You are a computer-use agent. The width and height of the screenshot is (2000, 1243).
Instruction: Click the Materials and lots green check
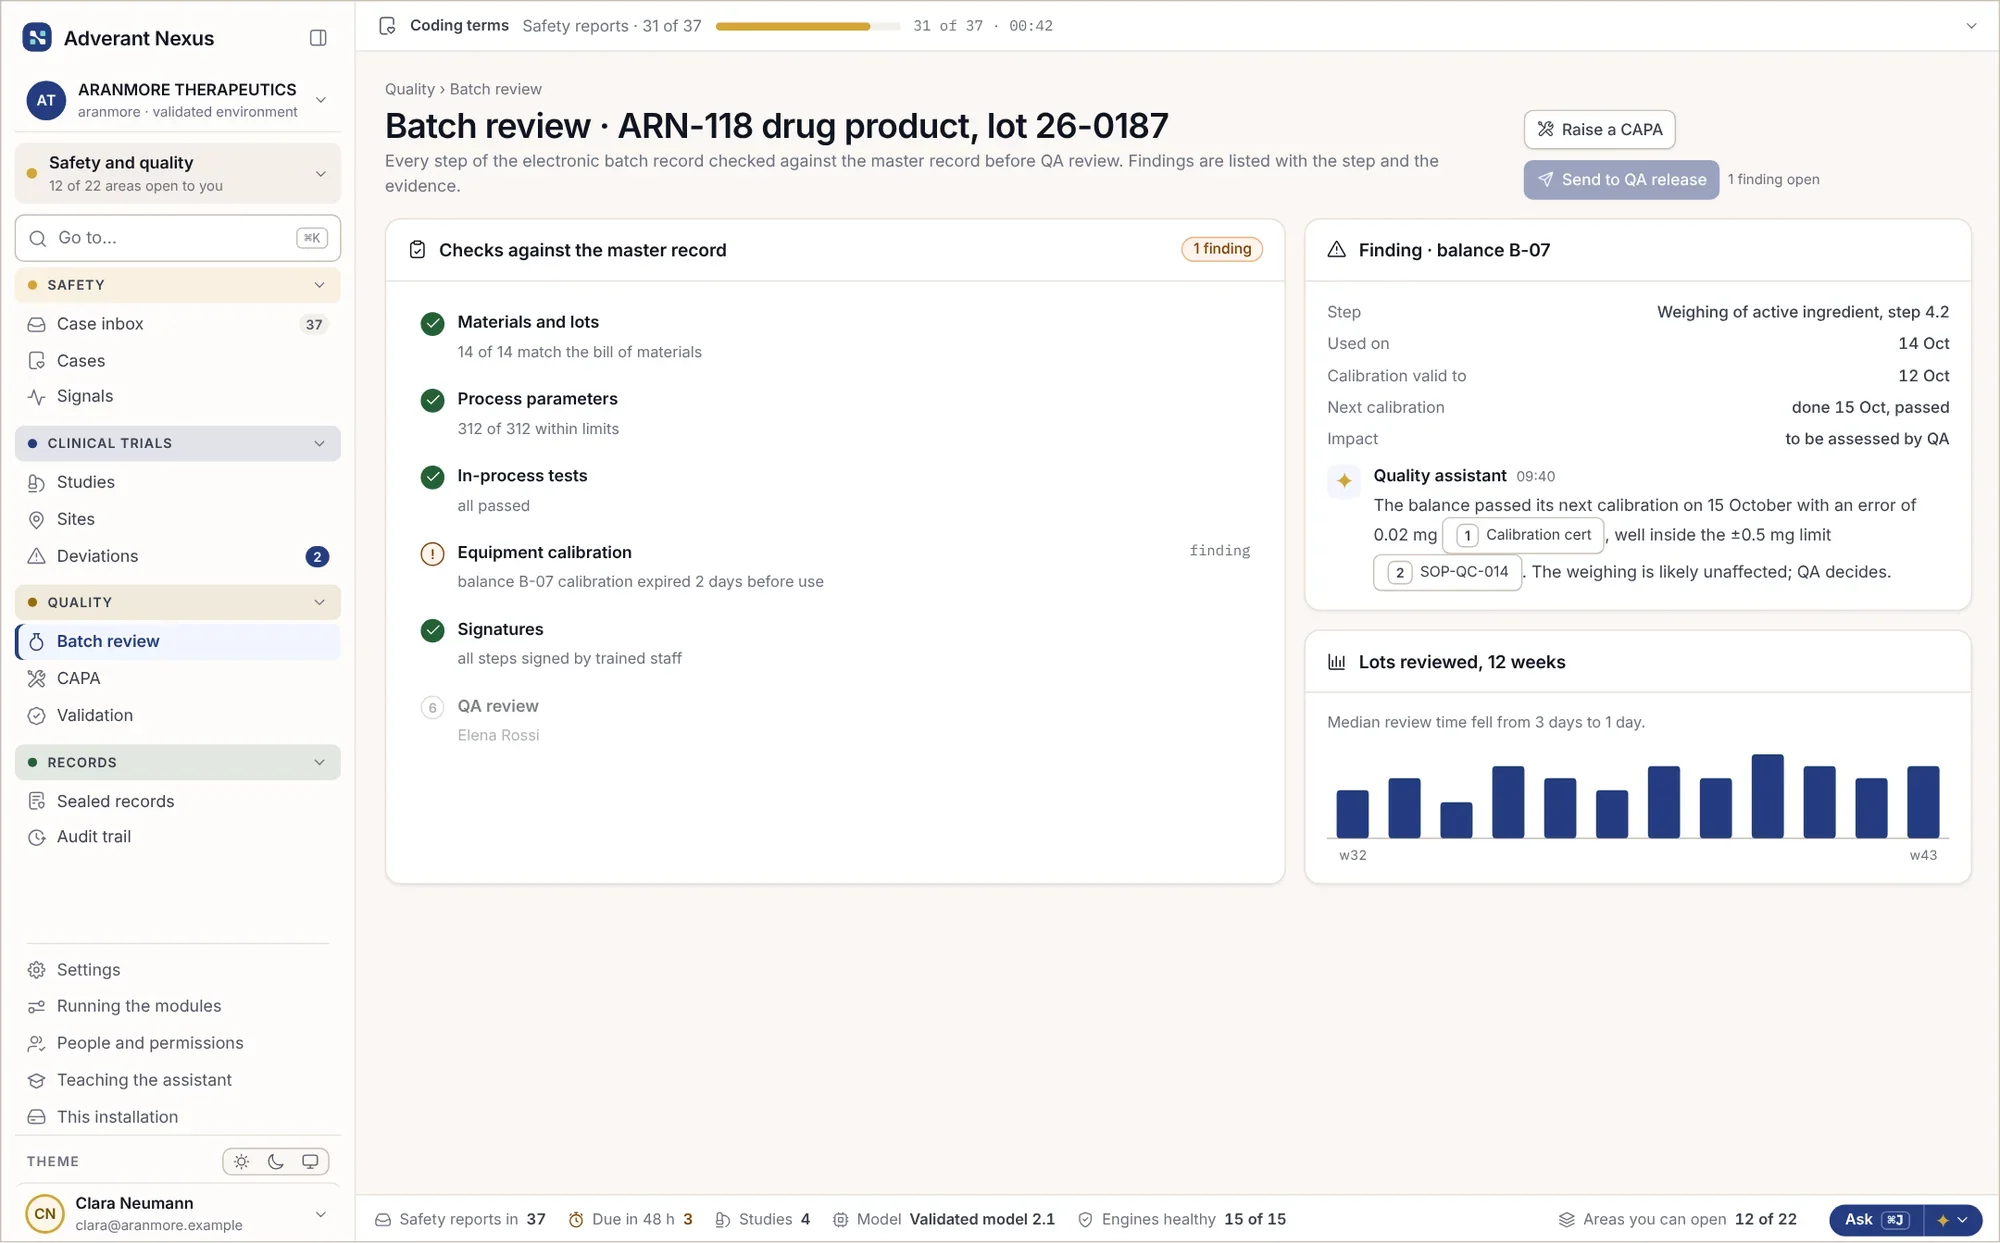[x=432, y=323]
